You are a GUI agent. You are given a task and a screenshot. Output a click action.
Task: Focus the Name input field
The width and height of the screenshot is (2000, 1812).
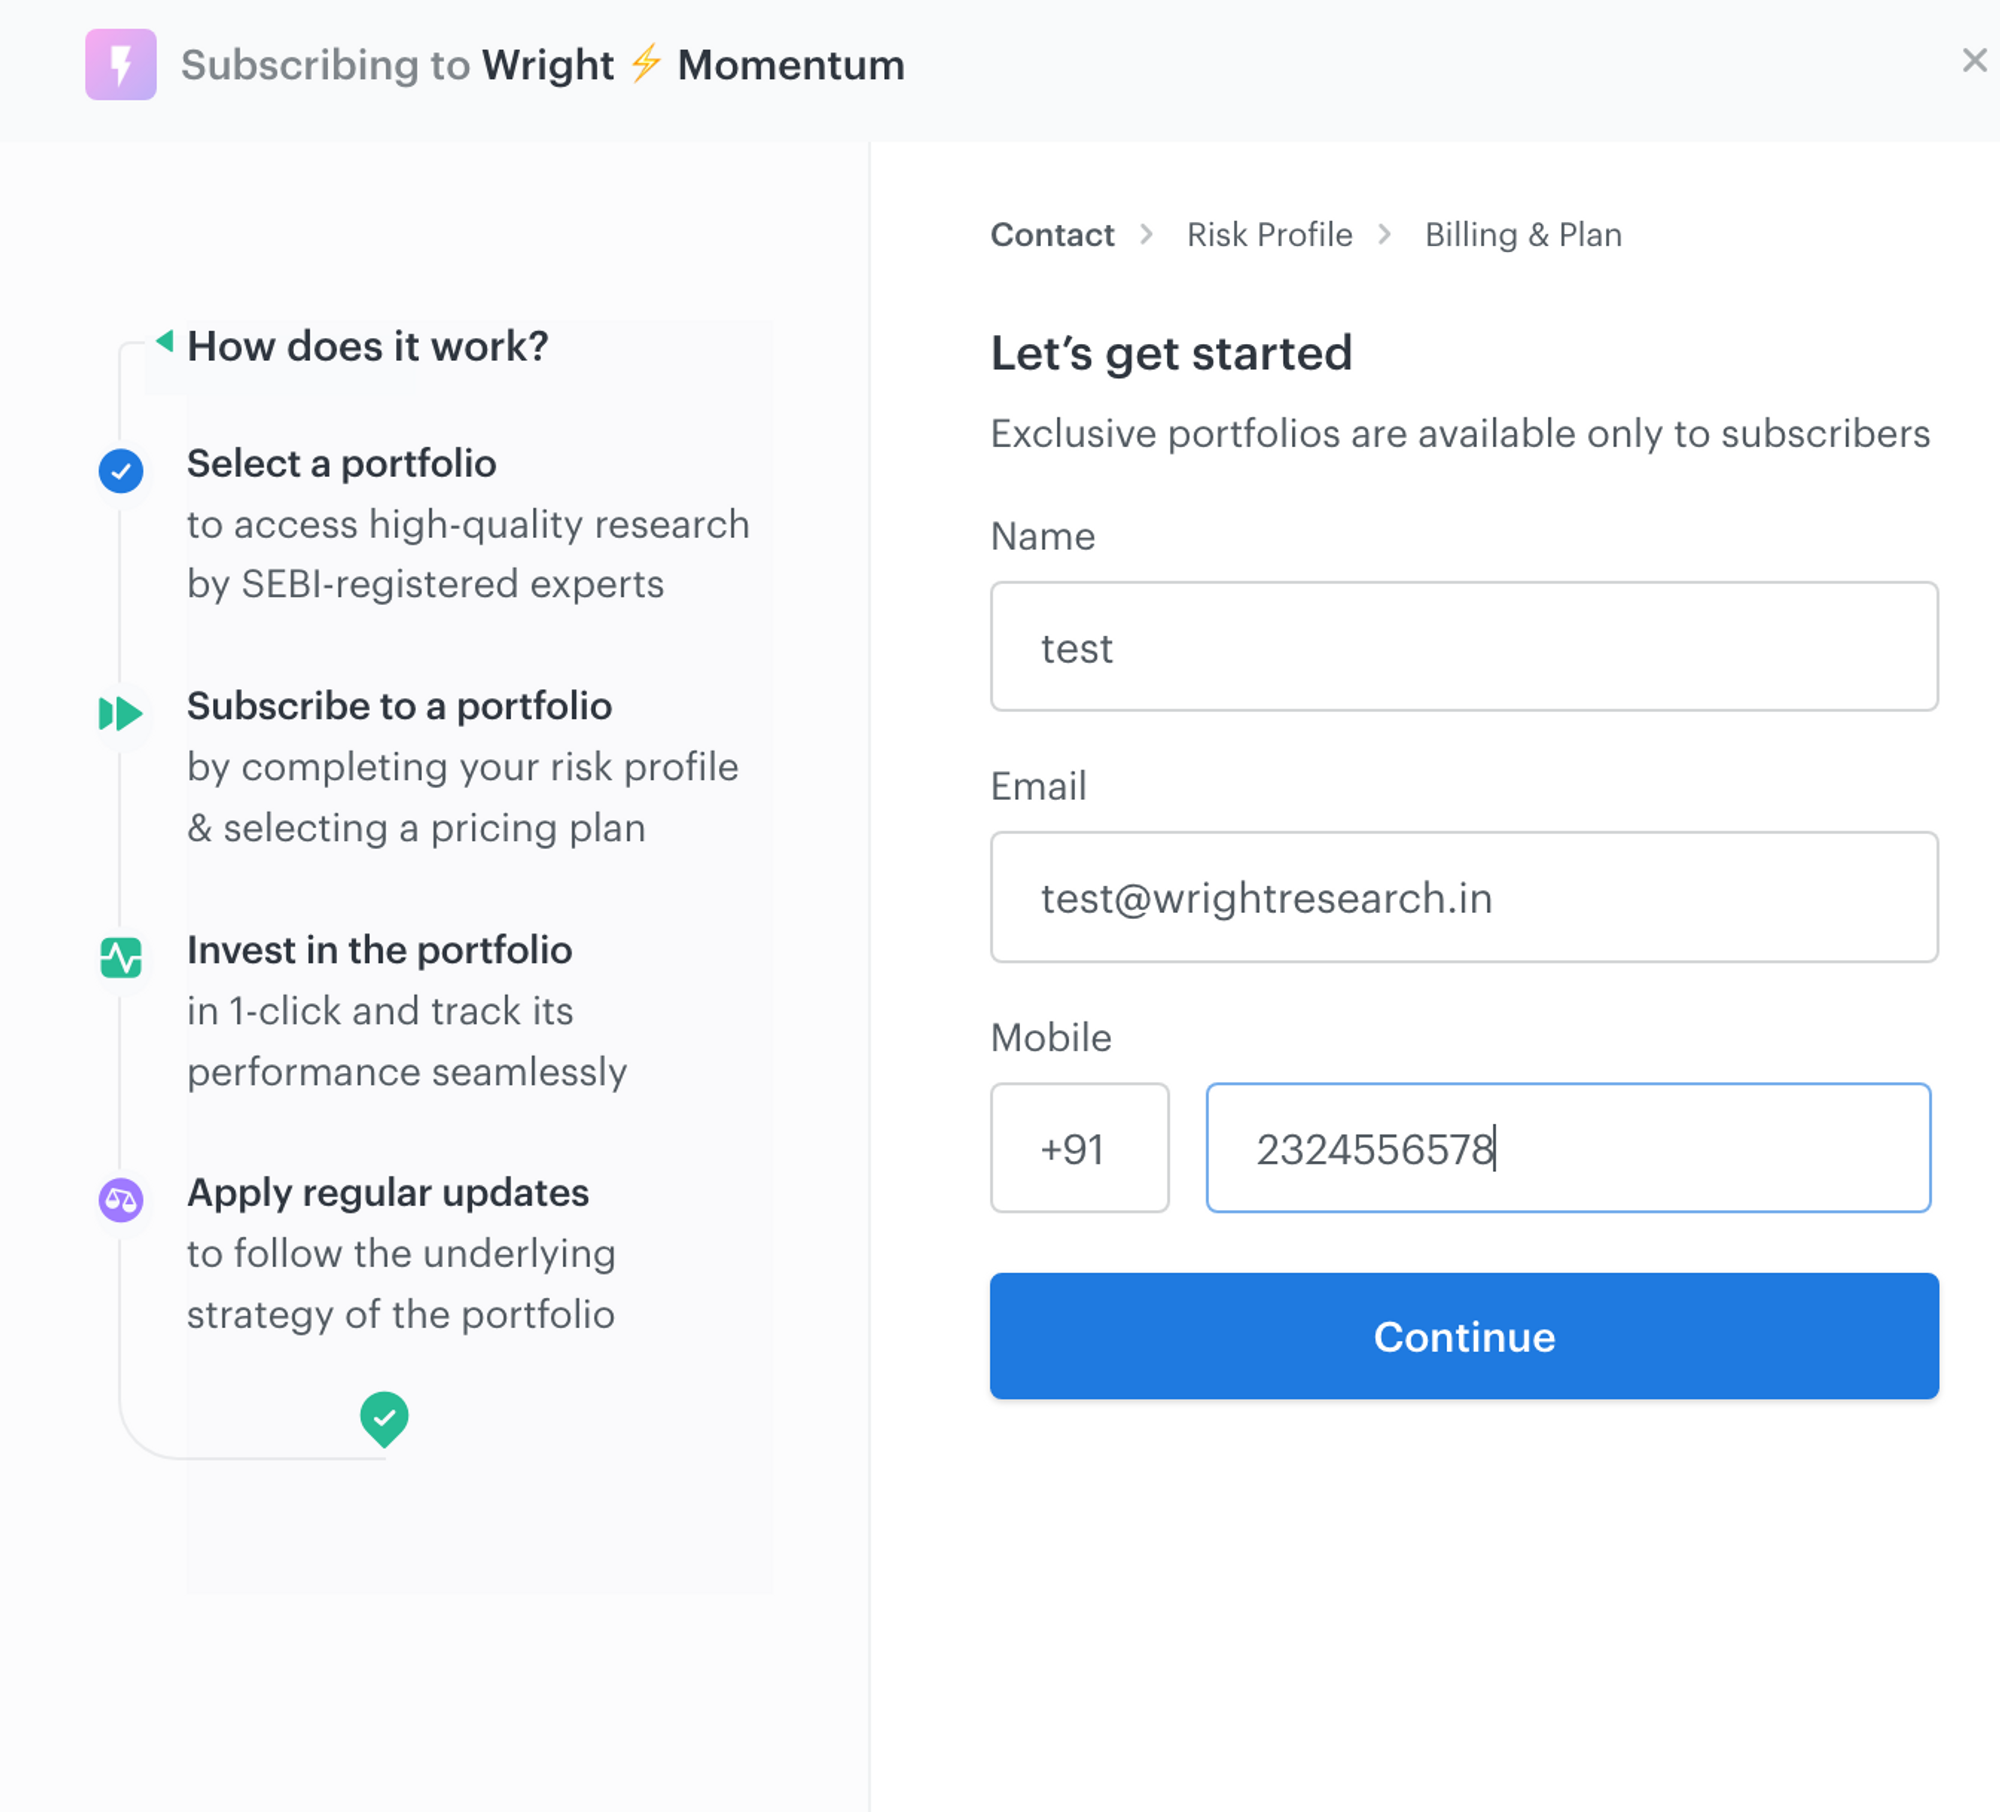pos(1464,647)
